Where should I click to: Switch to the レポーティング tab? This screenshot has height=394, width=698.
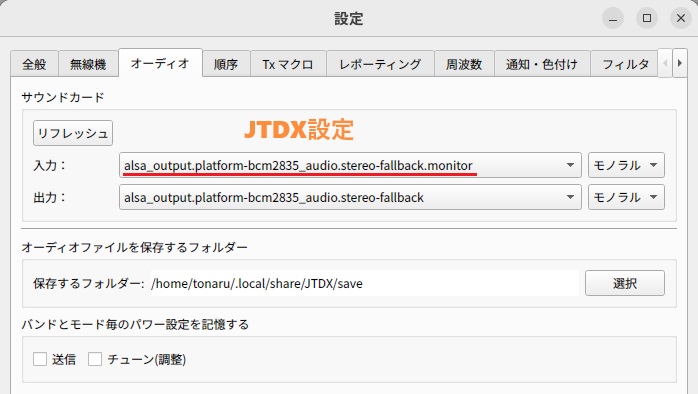(x=380, y=64)
